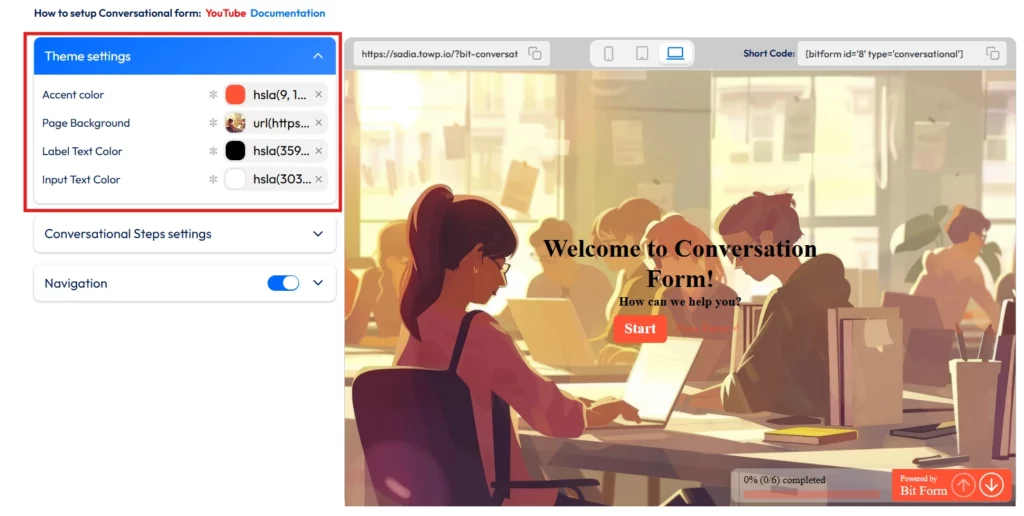Click the asterisk icon beside Label Text Color
This screenshot has width=1024, height=516.
tap(213, 152)
